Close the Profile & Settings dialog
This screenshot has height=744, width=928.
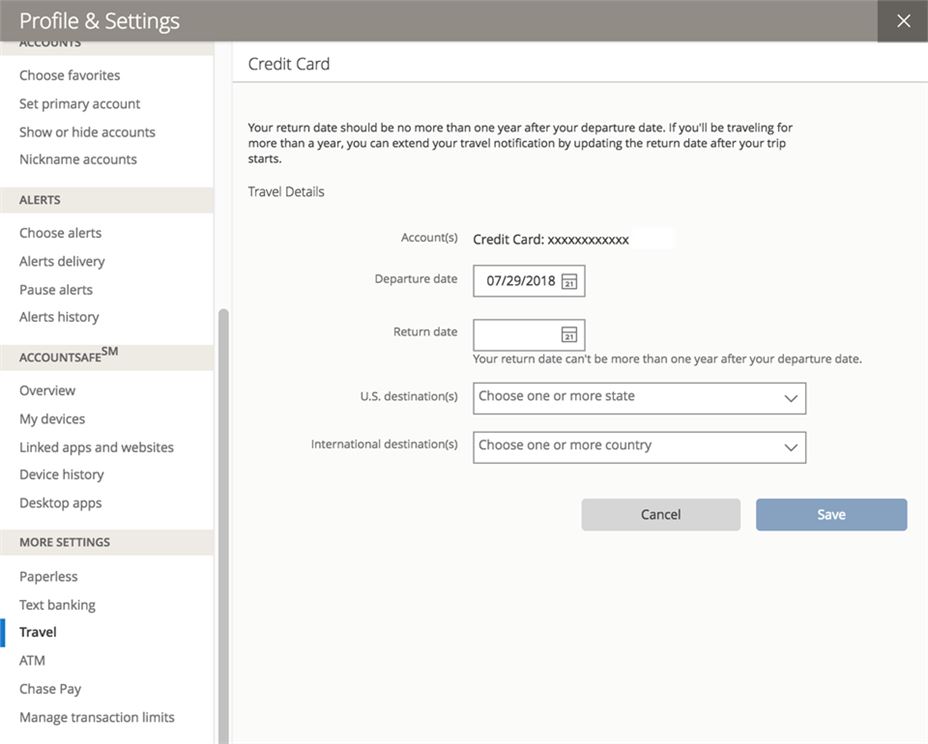903,19
